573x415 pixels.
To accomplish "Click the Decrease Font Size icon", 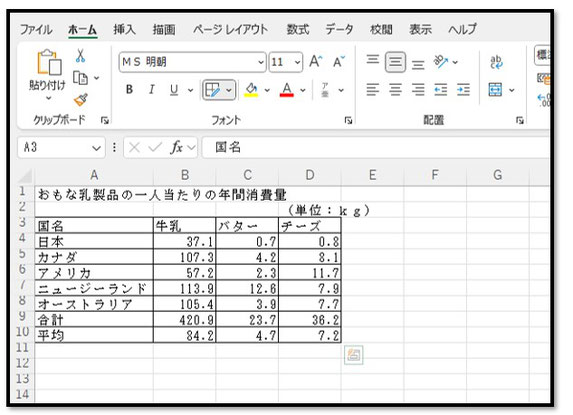I will 339,62.
